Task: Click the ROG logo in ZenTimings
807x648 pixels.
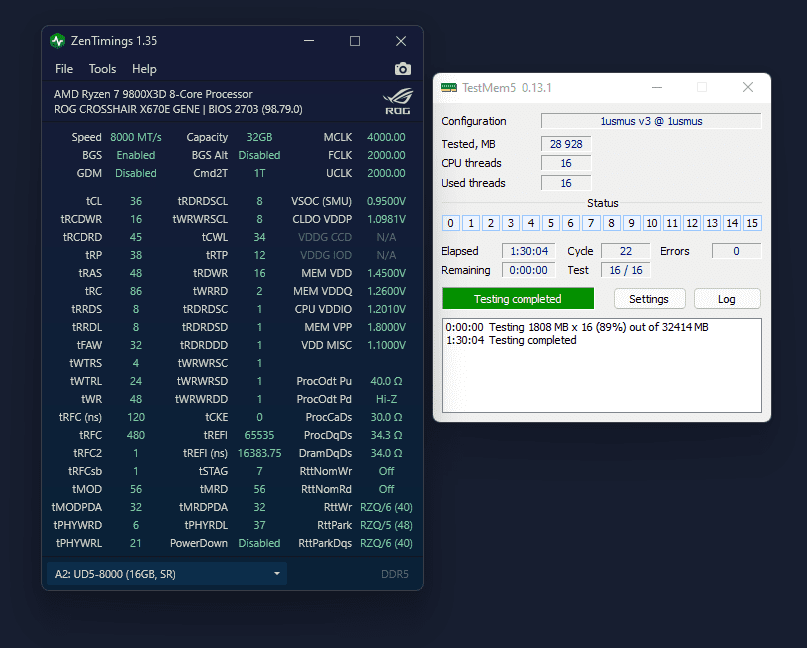Action: tap(397, 101)
